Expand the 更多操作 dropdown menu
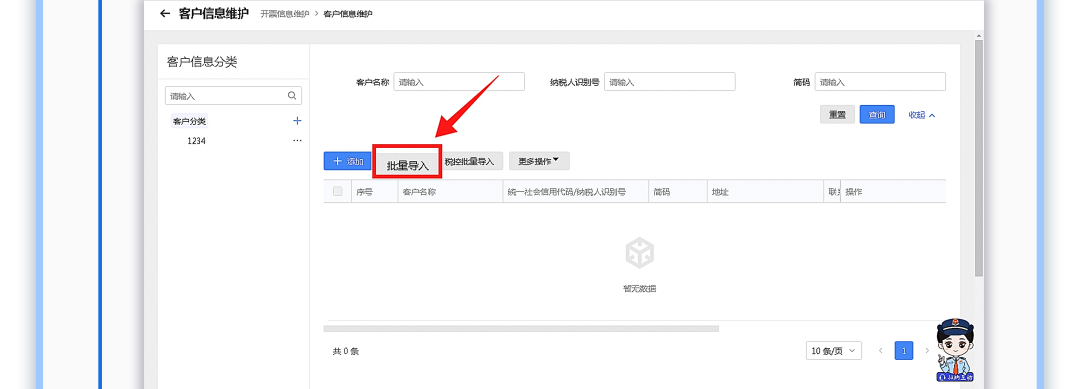 (539, 161)
